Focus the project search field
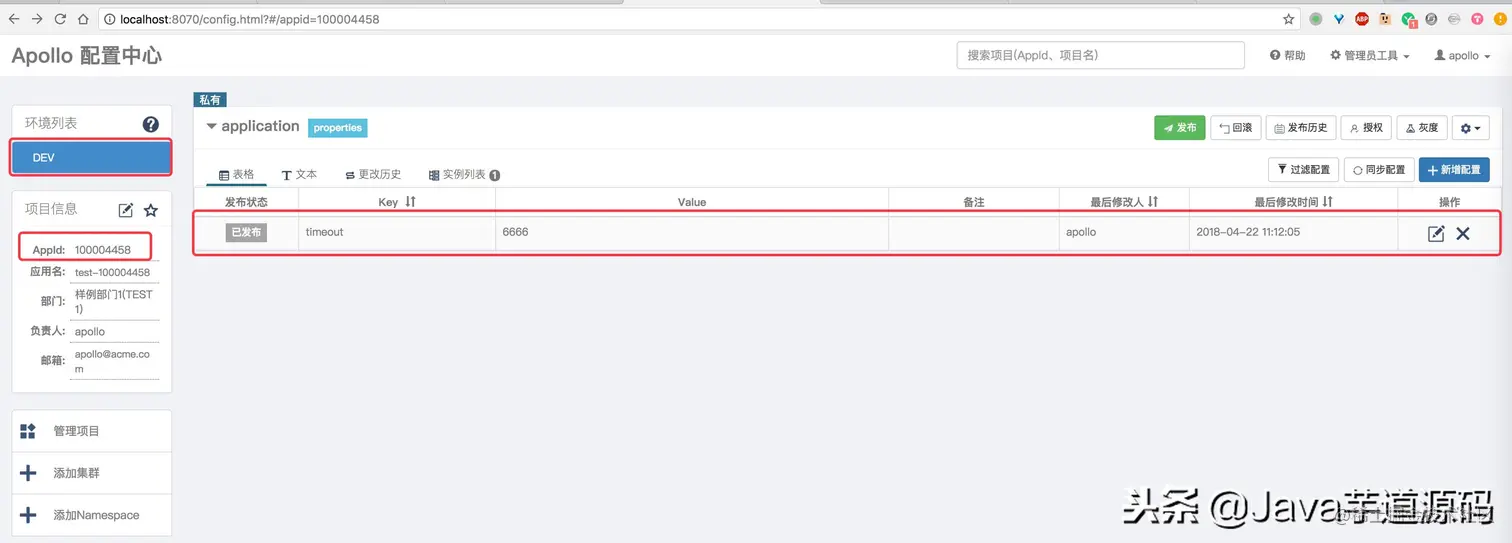The image size is (1512, 543). [x=1100, y=56]
